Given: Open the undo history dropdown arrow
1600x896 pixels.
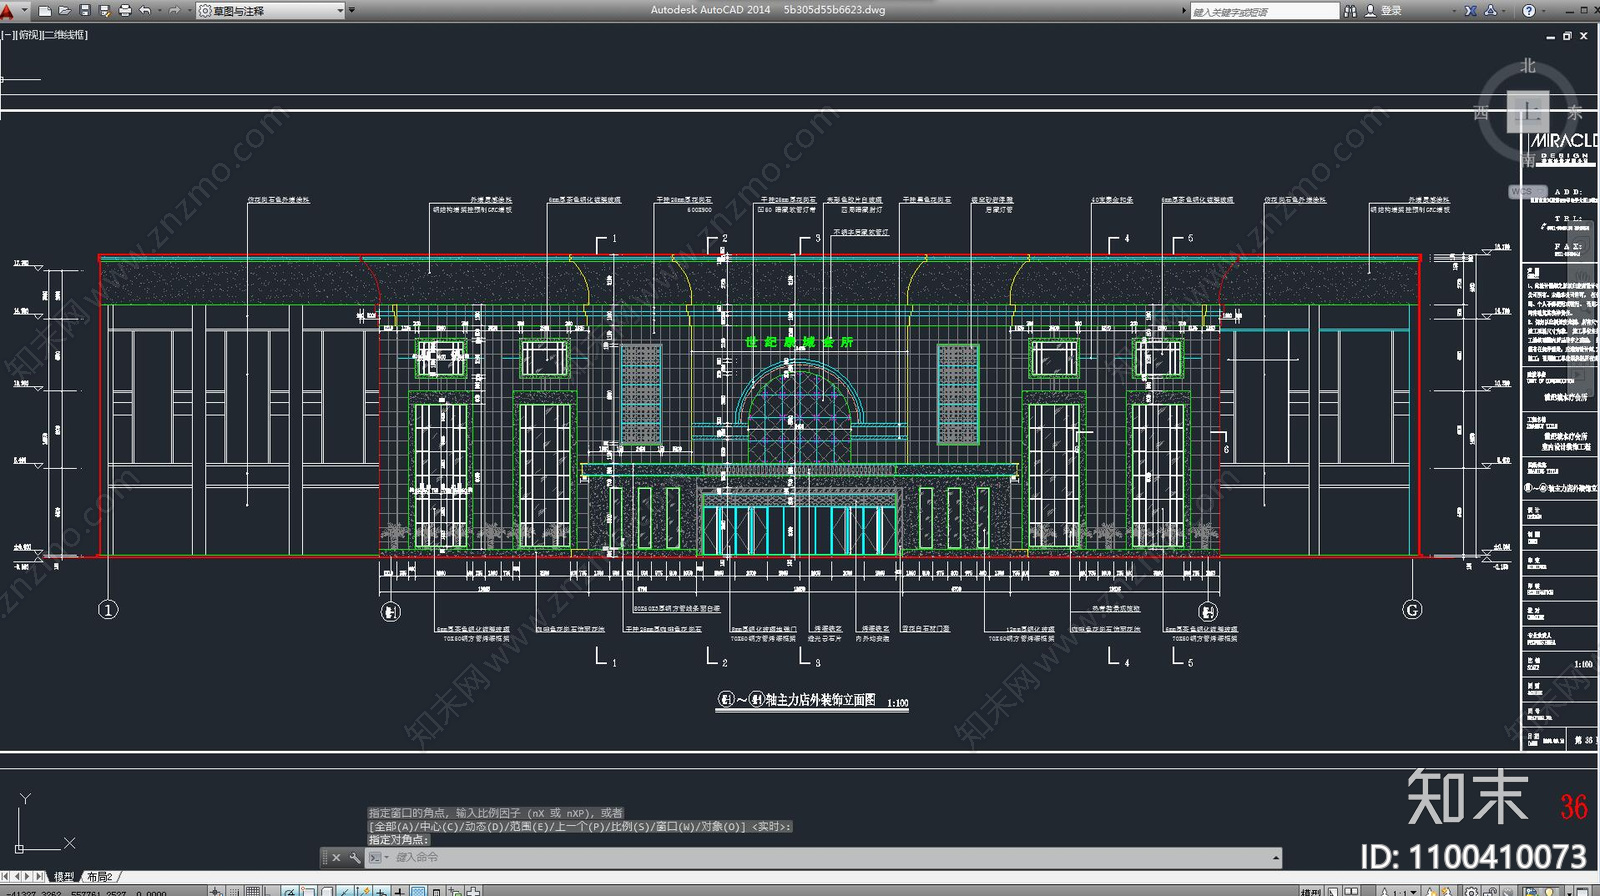Looking at the screenshot, I should 159,10.
